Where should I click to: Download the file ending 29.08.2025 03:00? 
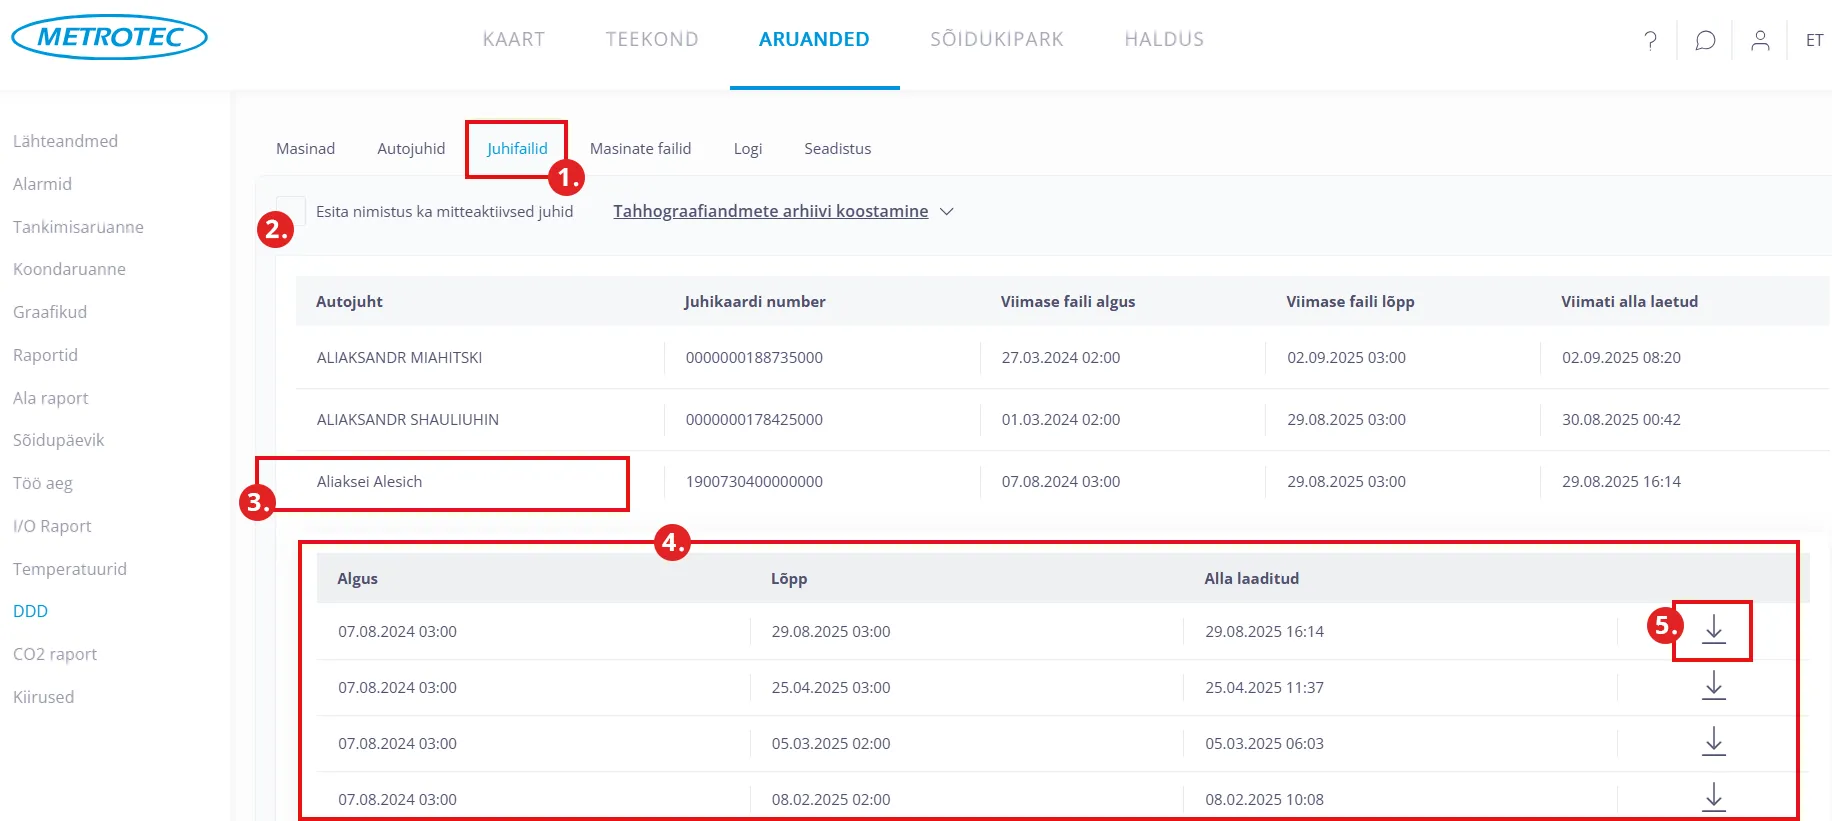point(1713,630)
